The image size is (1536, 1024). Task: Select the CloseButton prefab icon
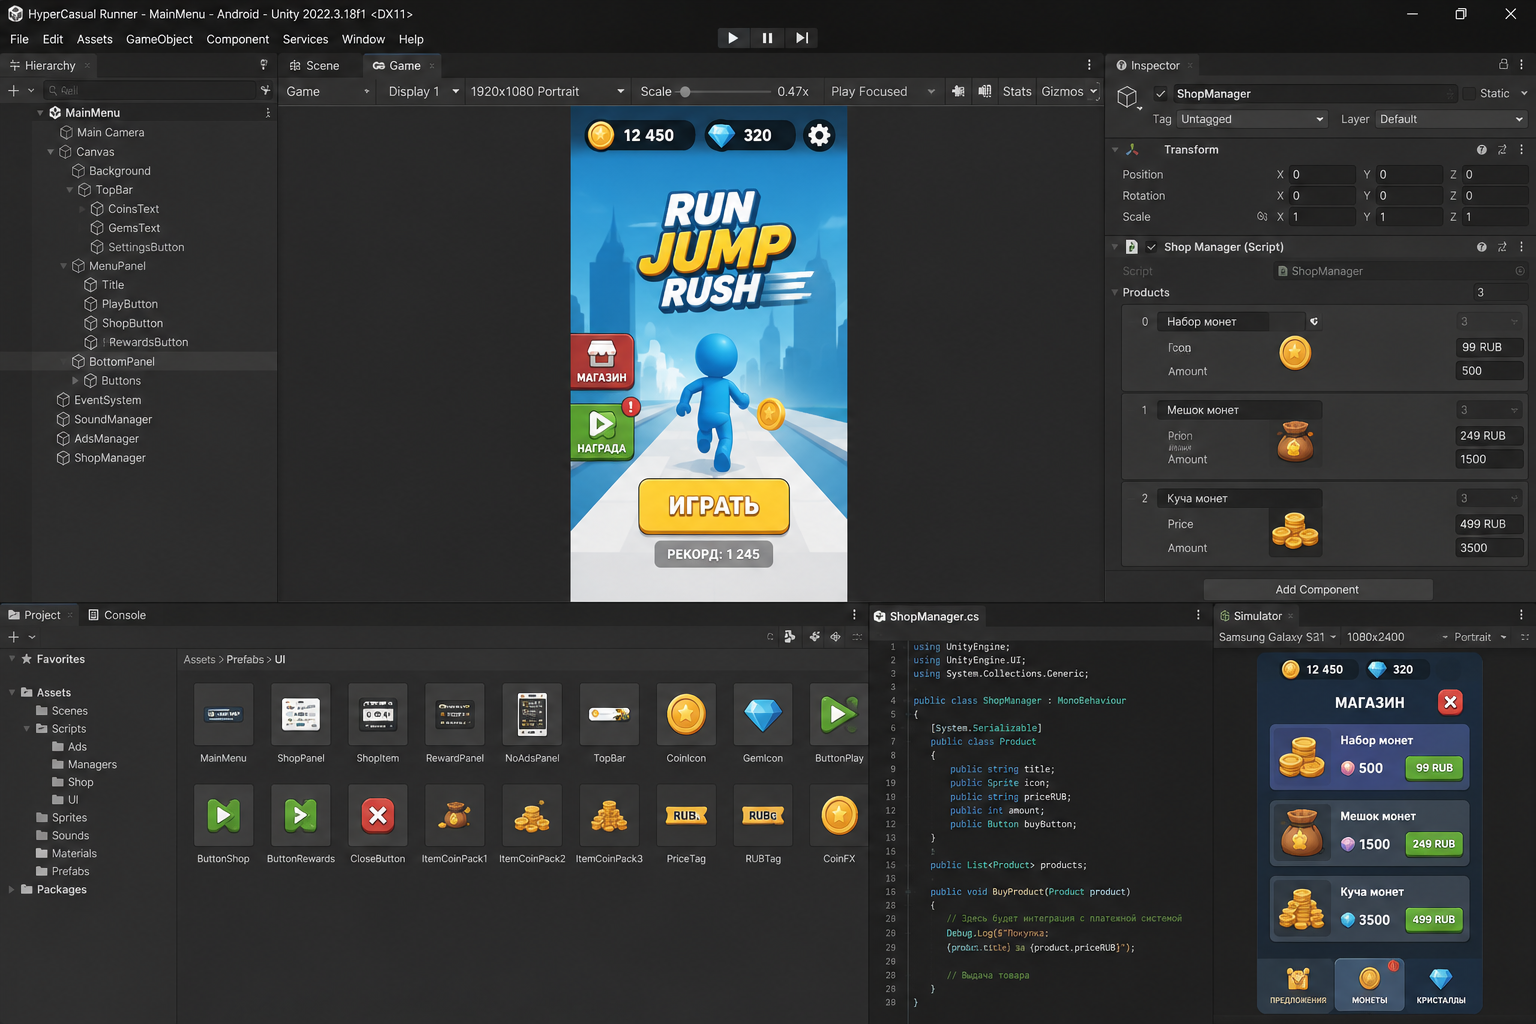378,816
